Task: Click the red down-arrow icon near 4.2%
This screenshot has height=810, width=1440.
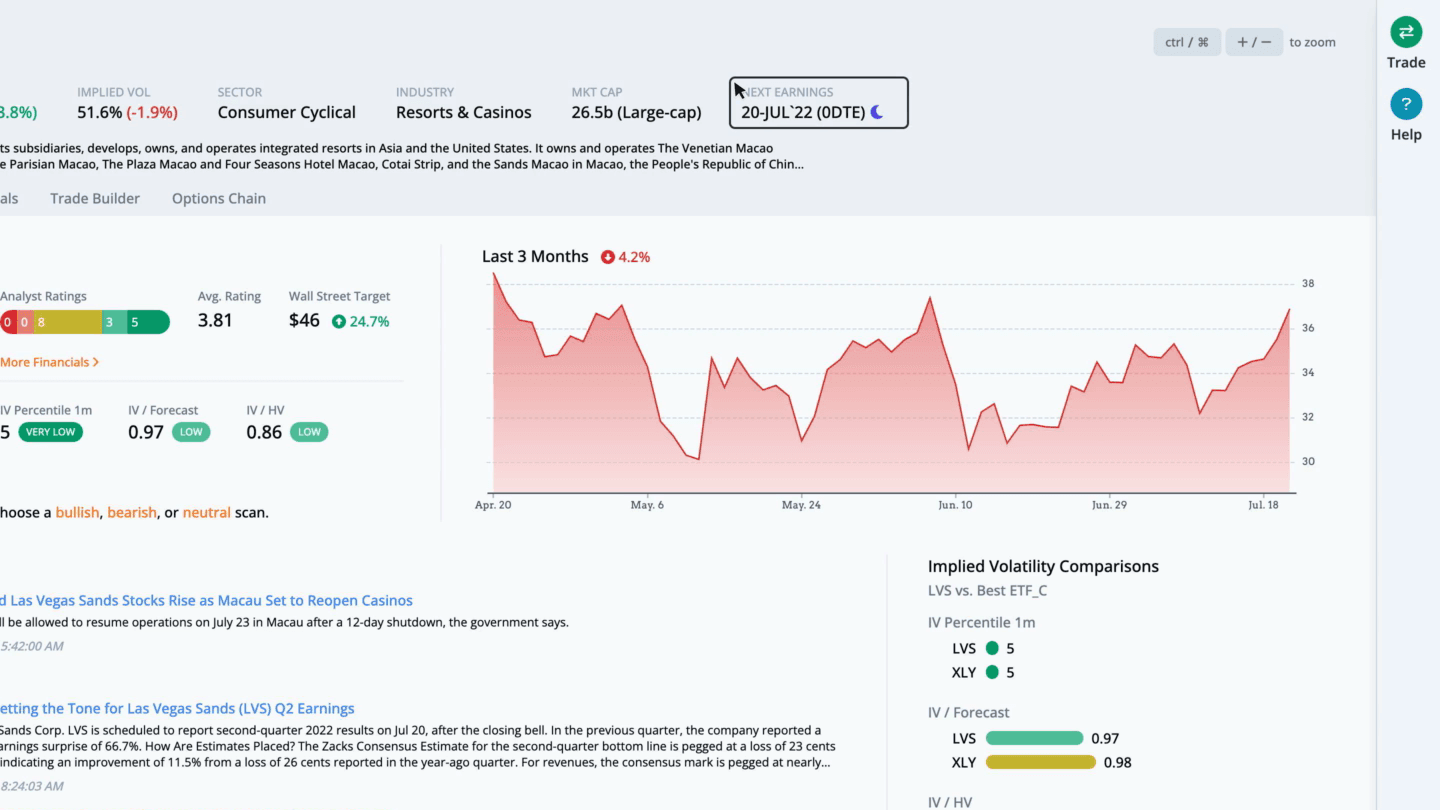Action: (607, 257)
